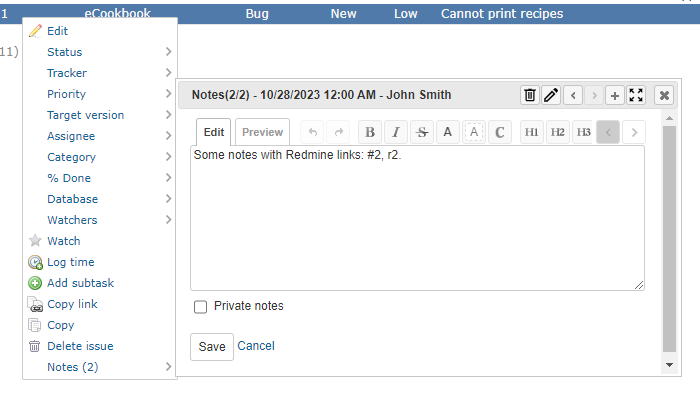Click the notes panel vertical scrollbar

[x=669, y=239]
